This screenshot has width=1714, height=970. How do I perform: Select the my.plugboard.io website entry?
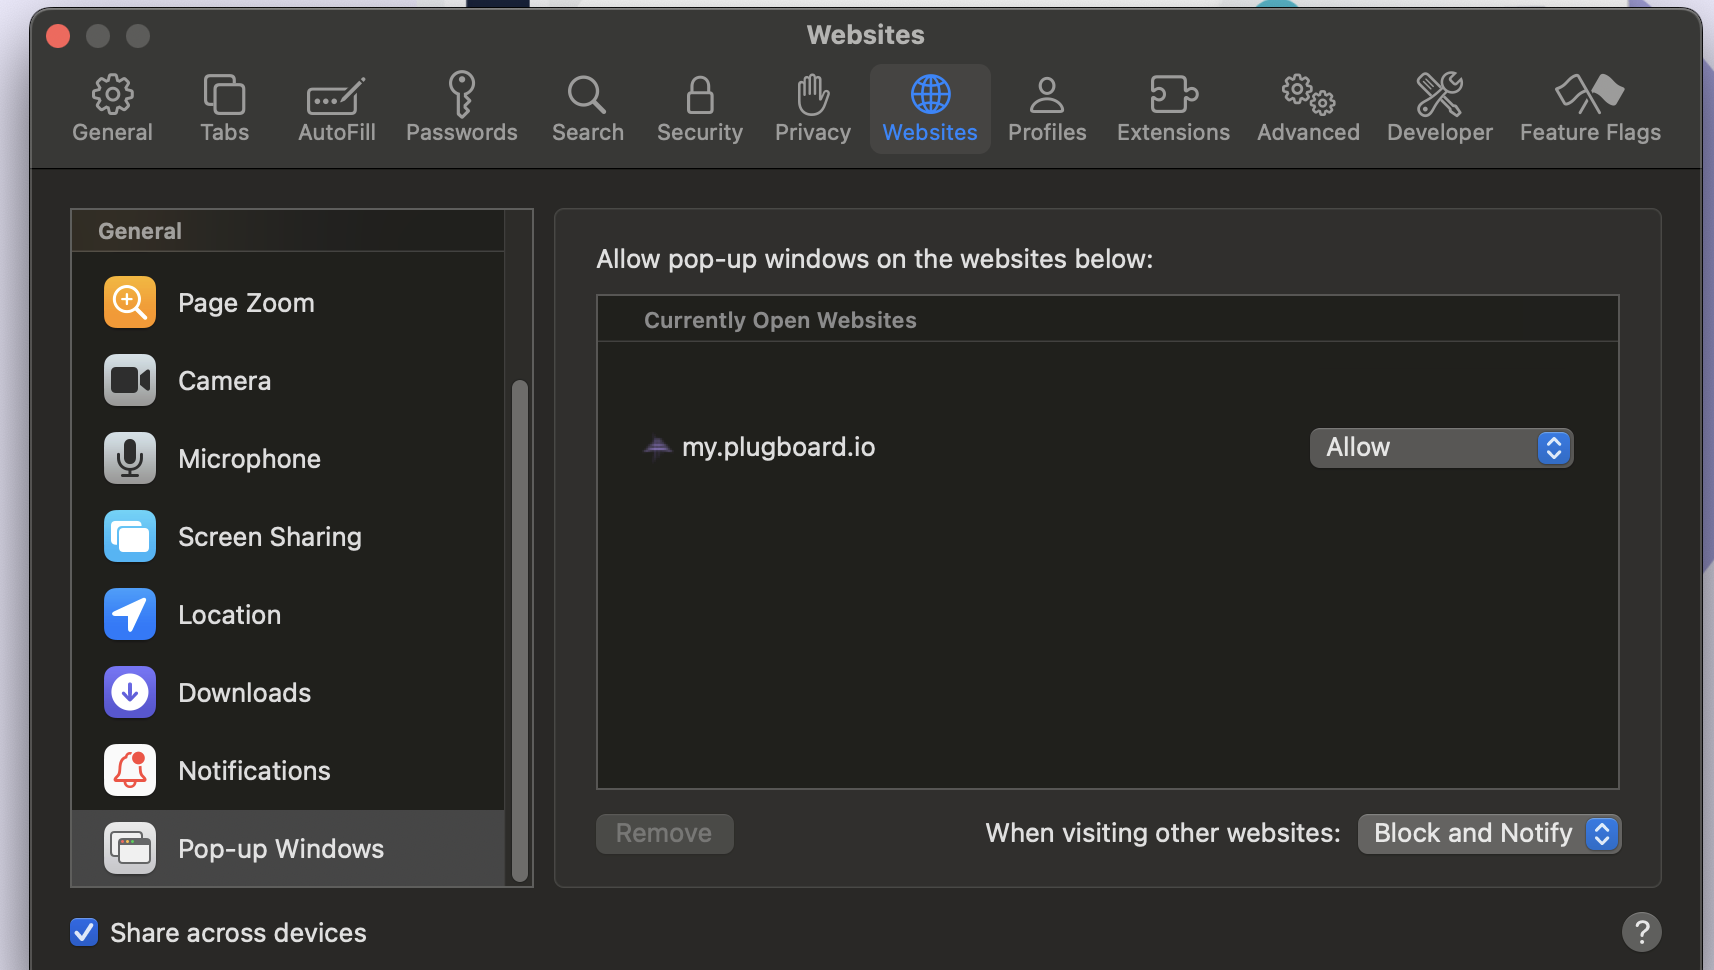(778, 447)
